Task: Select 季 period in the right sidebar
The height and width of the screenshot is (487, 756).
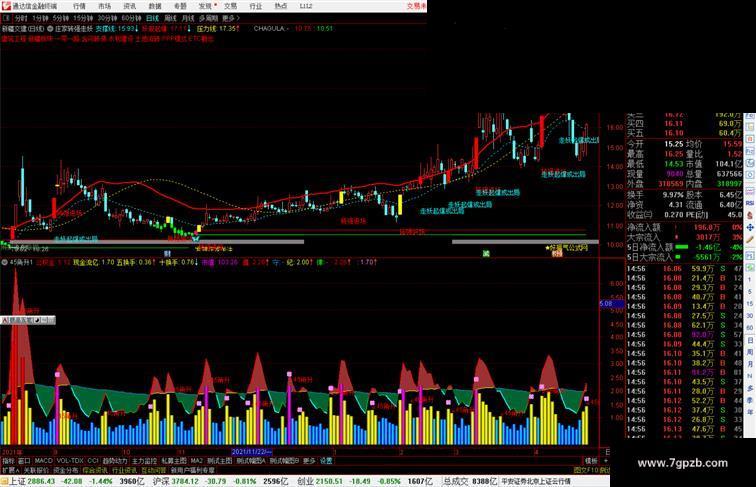Action: coord(750,400)
